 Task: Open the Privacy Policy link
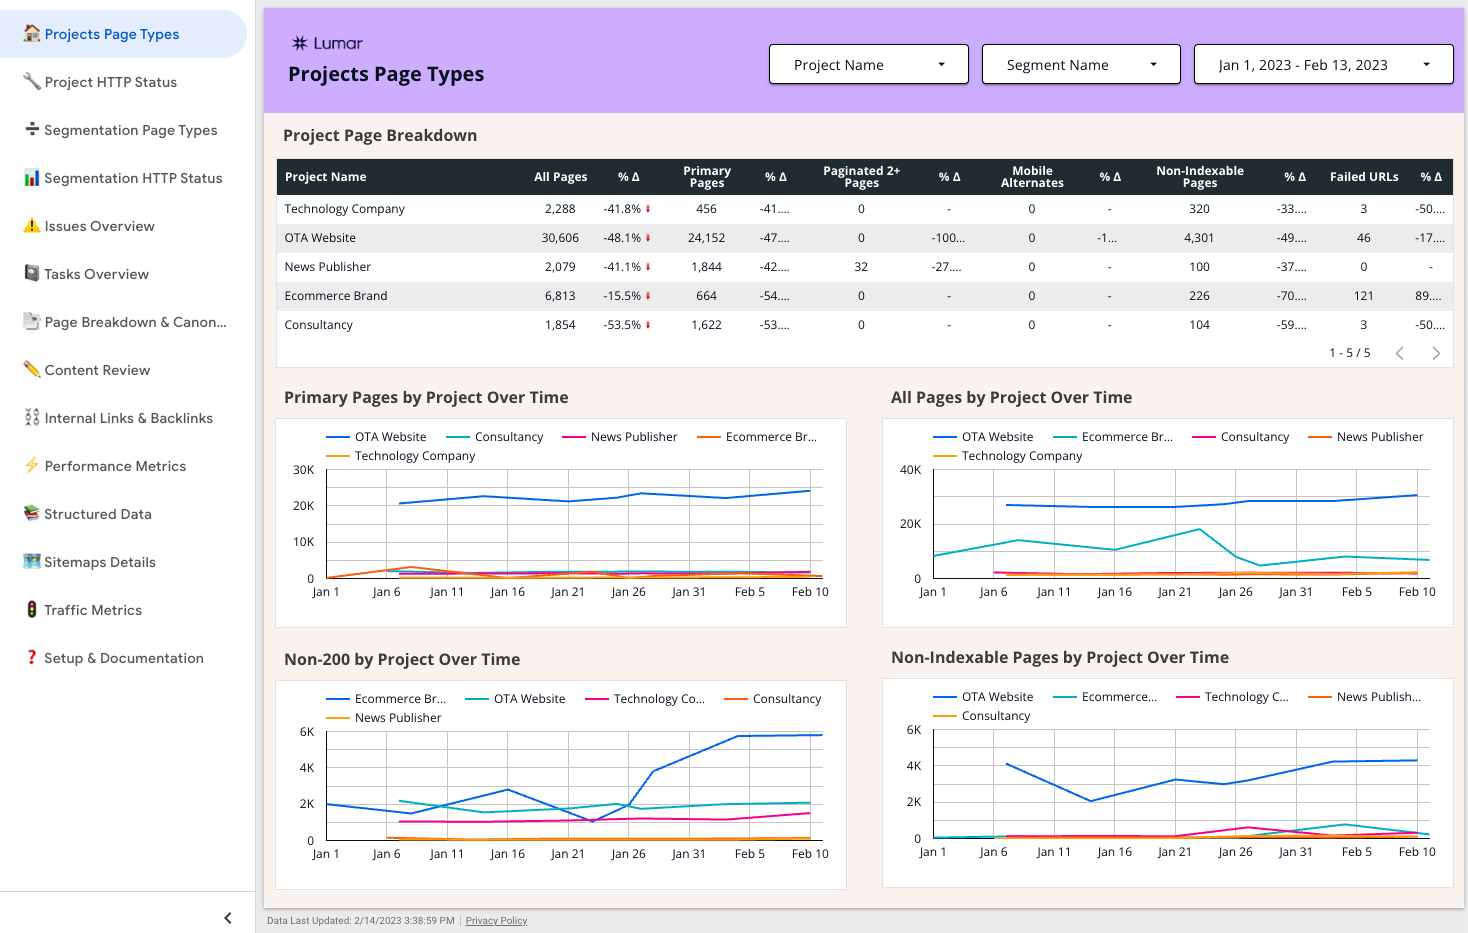point(496,921)
